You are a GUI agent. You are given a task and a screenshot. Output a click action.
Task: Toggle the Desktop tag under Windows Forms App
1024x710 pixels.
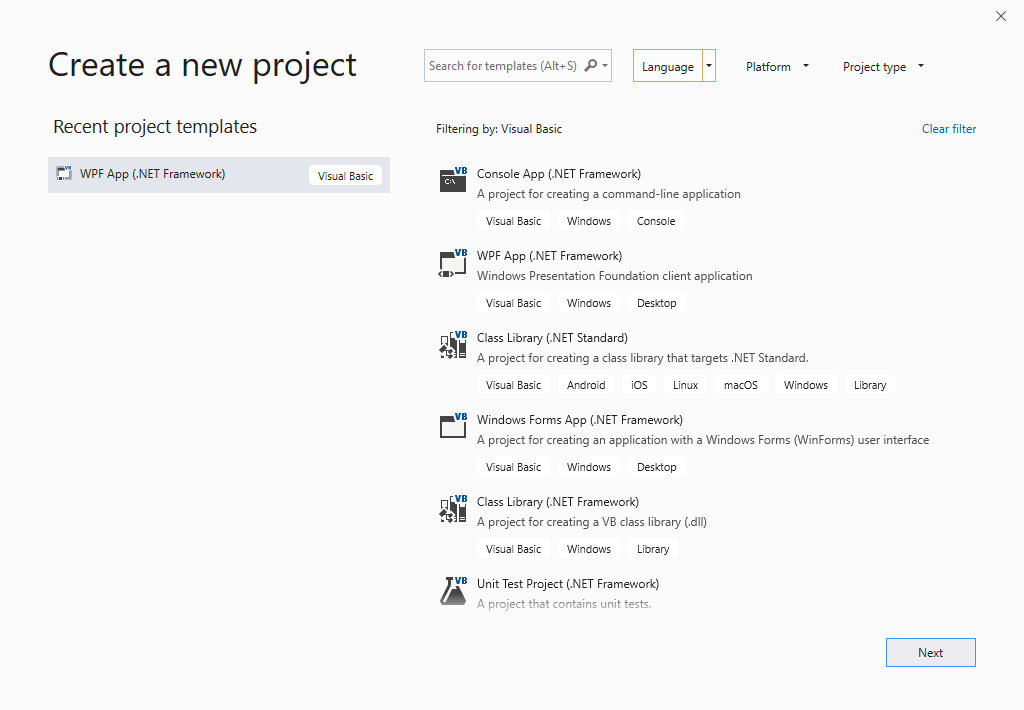tap(656, 466)
